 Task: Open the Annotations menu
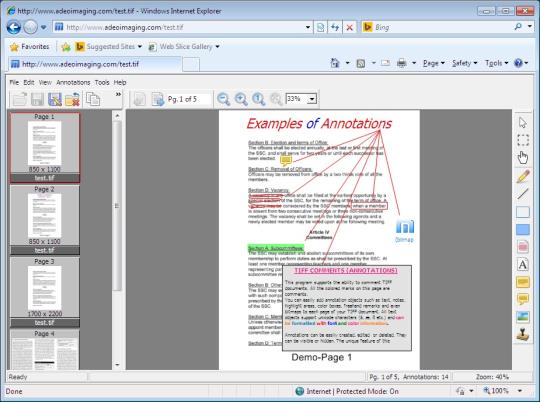click(73, 82)
